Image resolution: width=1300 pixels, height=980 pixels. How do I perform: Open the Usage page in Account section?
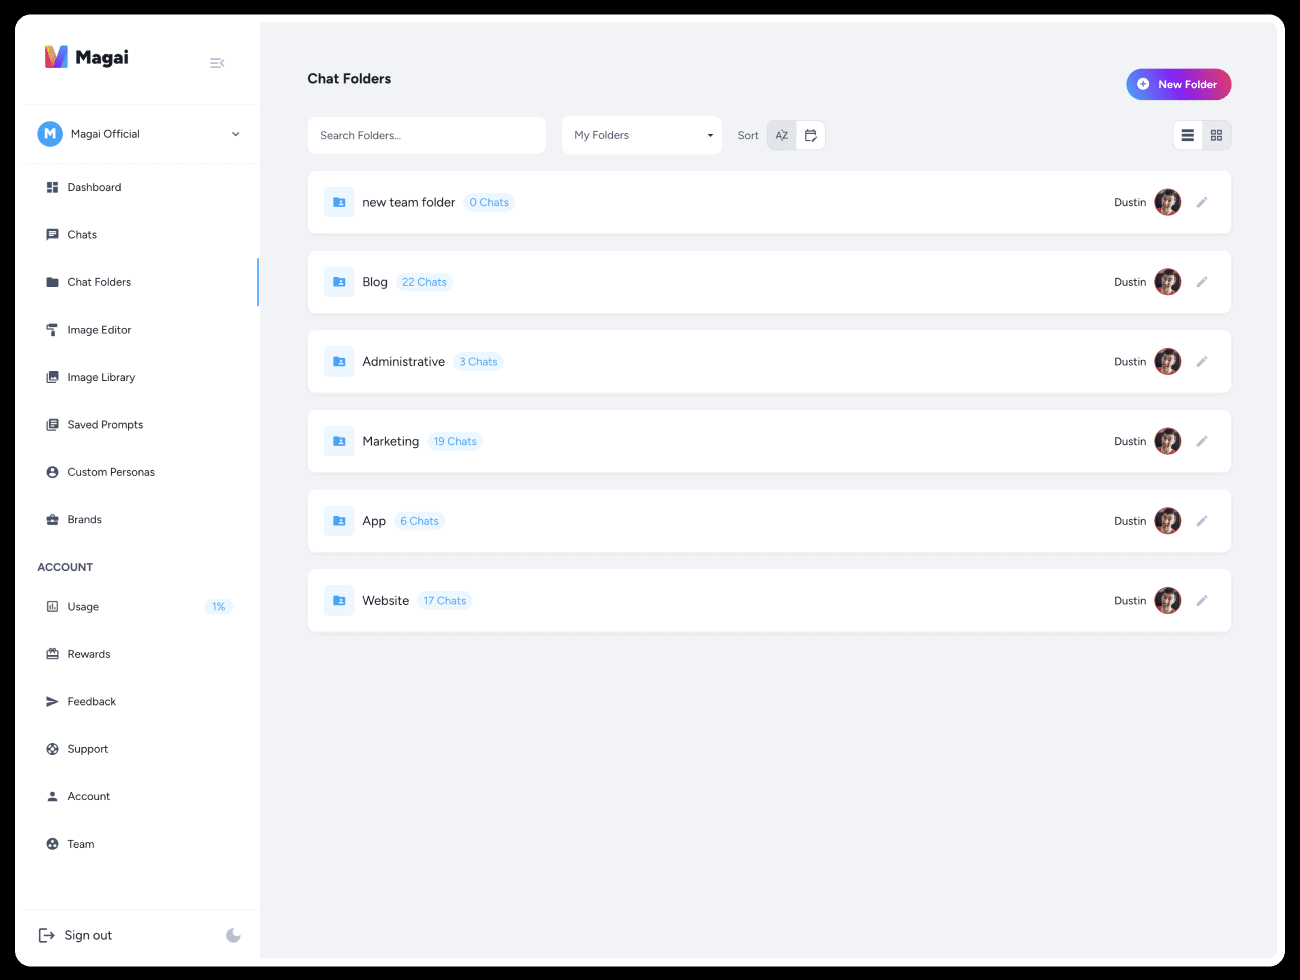point(83,607)
